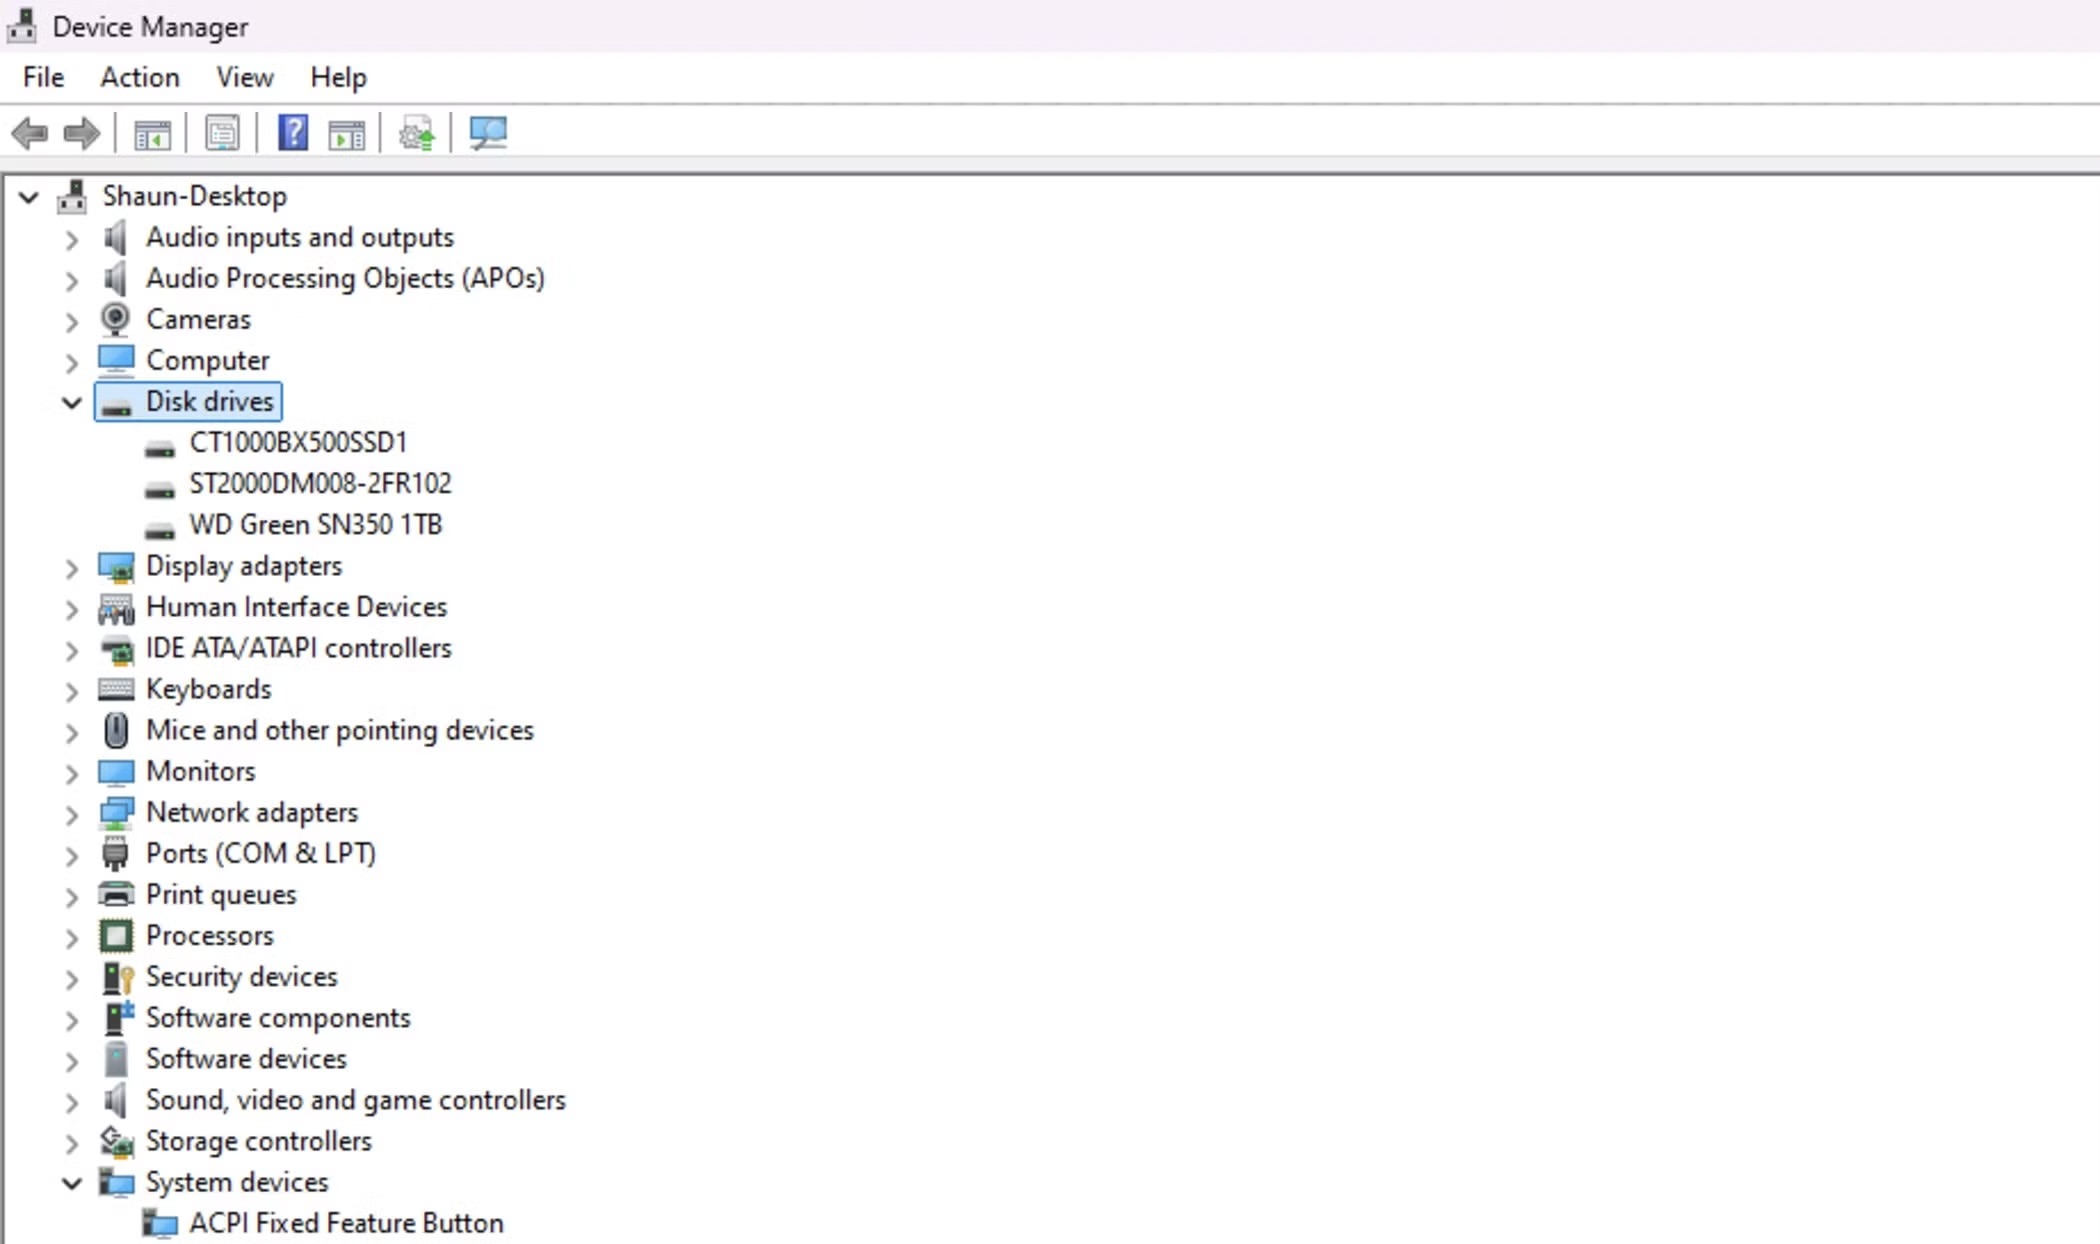Click the Forward arrow toolbar icon
The height and width of the screenshot is (1244, 2100).
tap(82, 133)
